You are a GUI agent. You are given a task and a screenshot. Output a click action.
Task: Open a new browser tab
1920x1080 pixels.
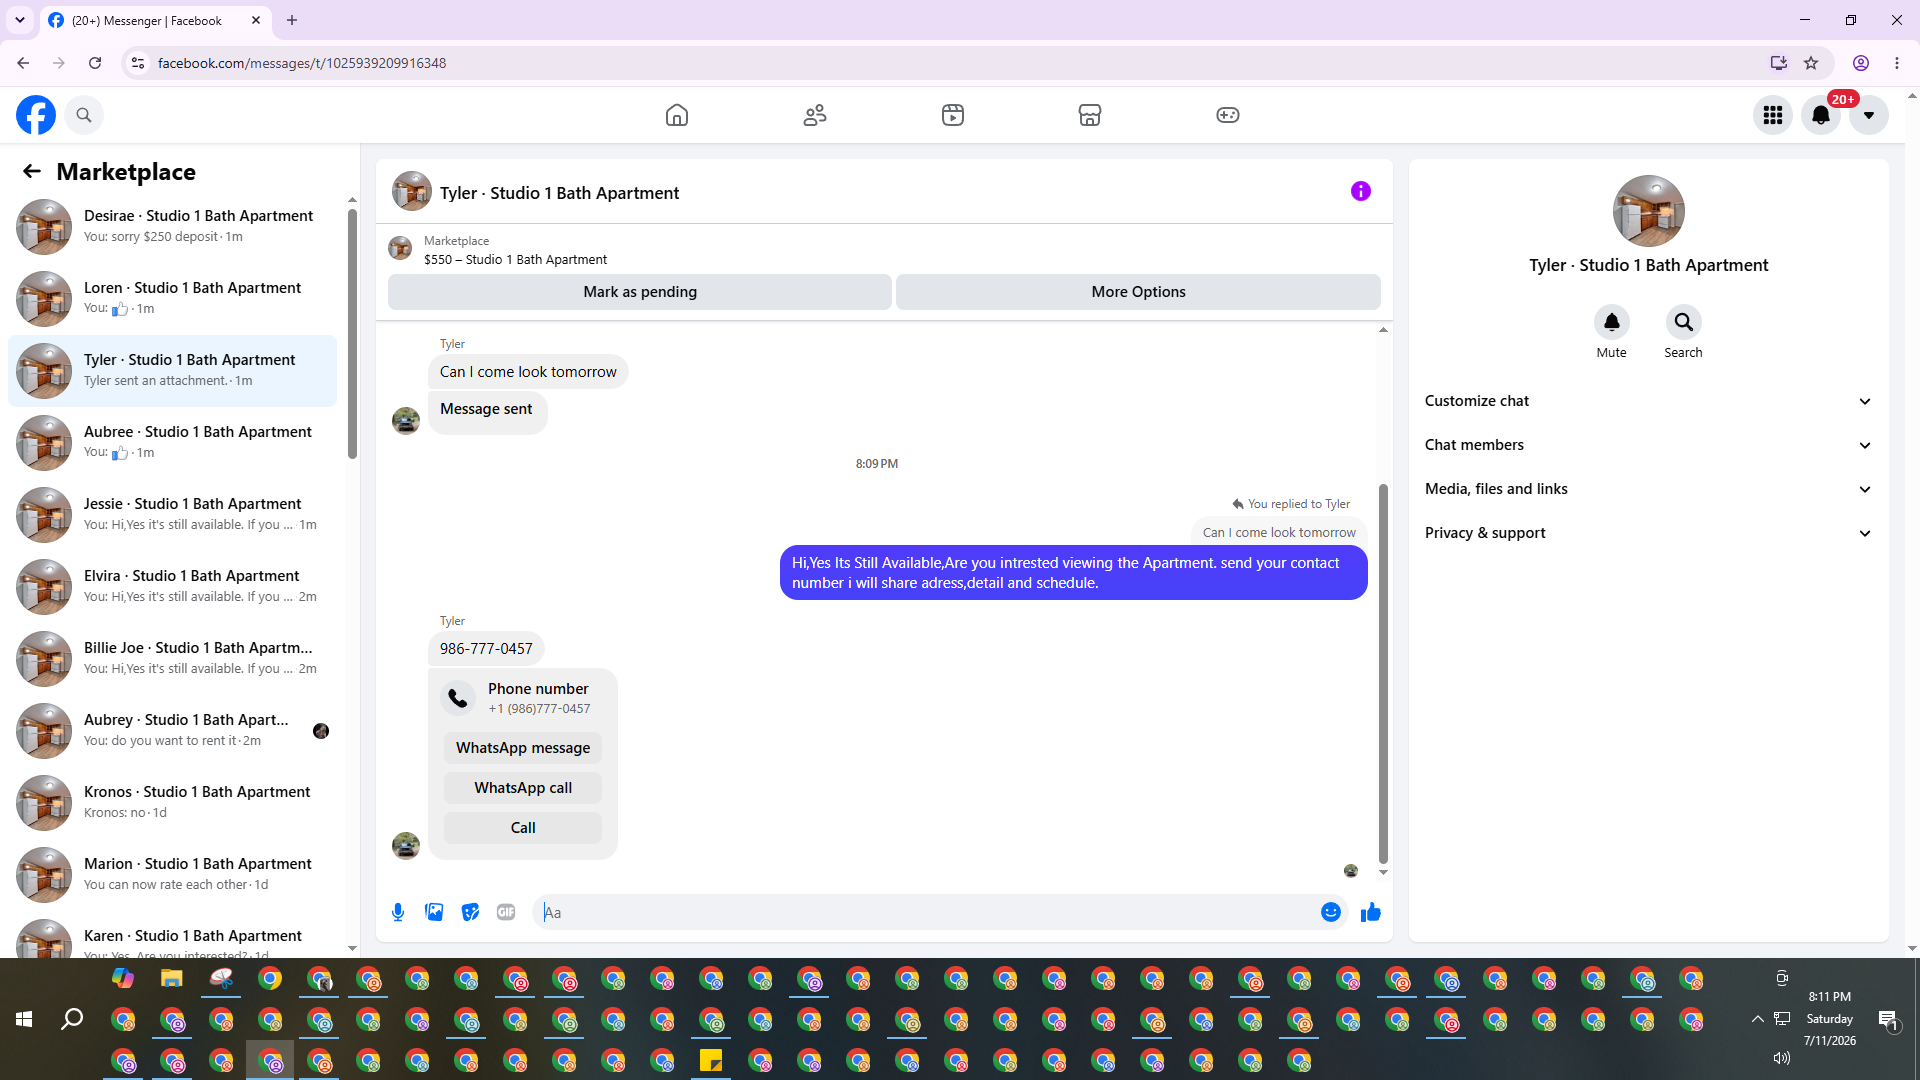click(x=292, y=20)
